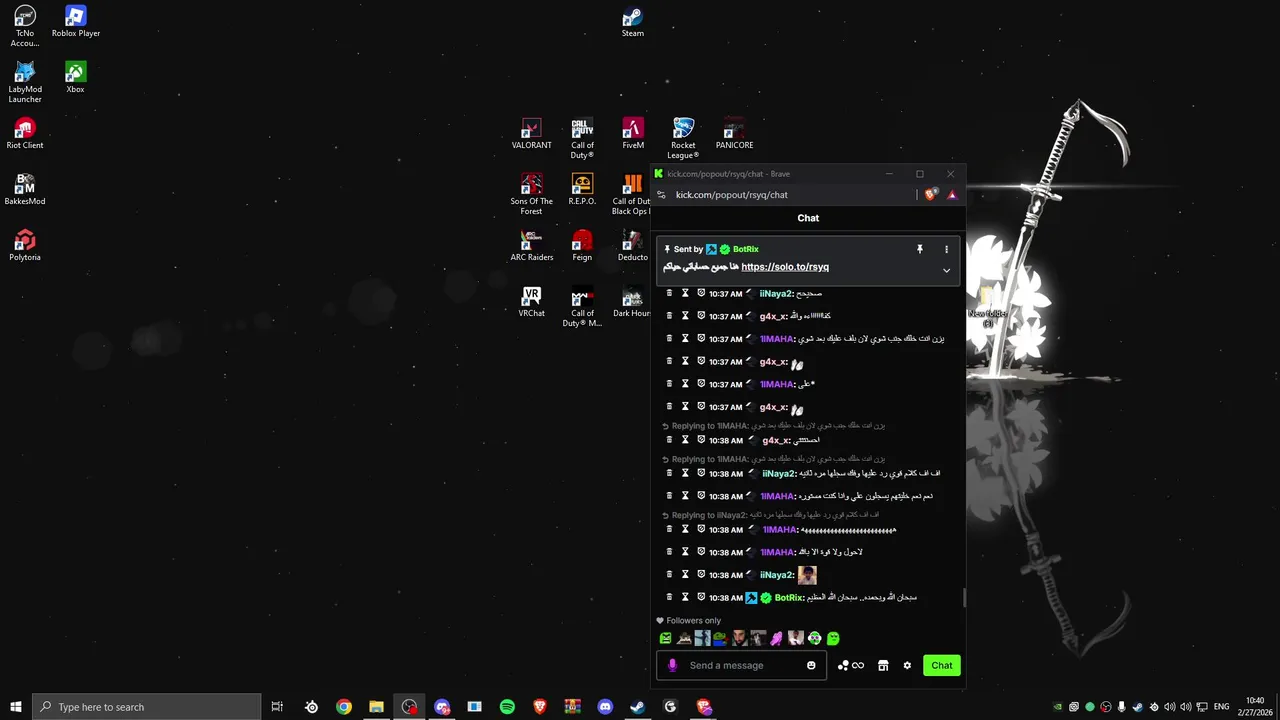
Task: Unpin message using pin icon in pinned banner
Action: click(x=920, y=249)
